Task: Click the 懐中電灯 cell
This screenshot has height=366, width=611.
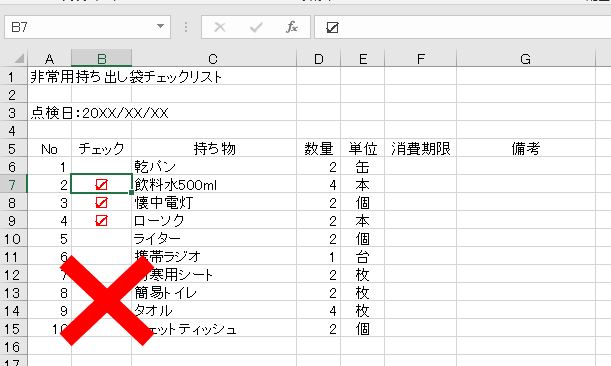Action: tap(214, 203)
